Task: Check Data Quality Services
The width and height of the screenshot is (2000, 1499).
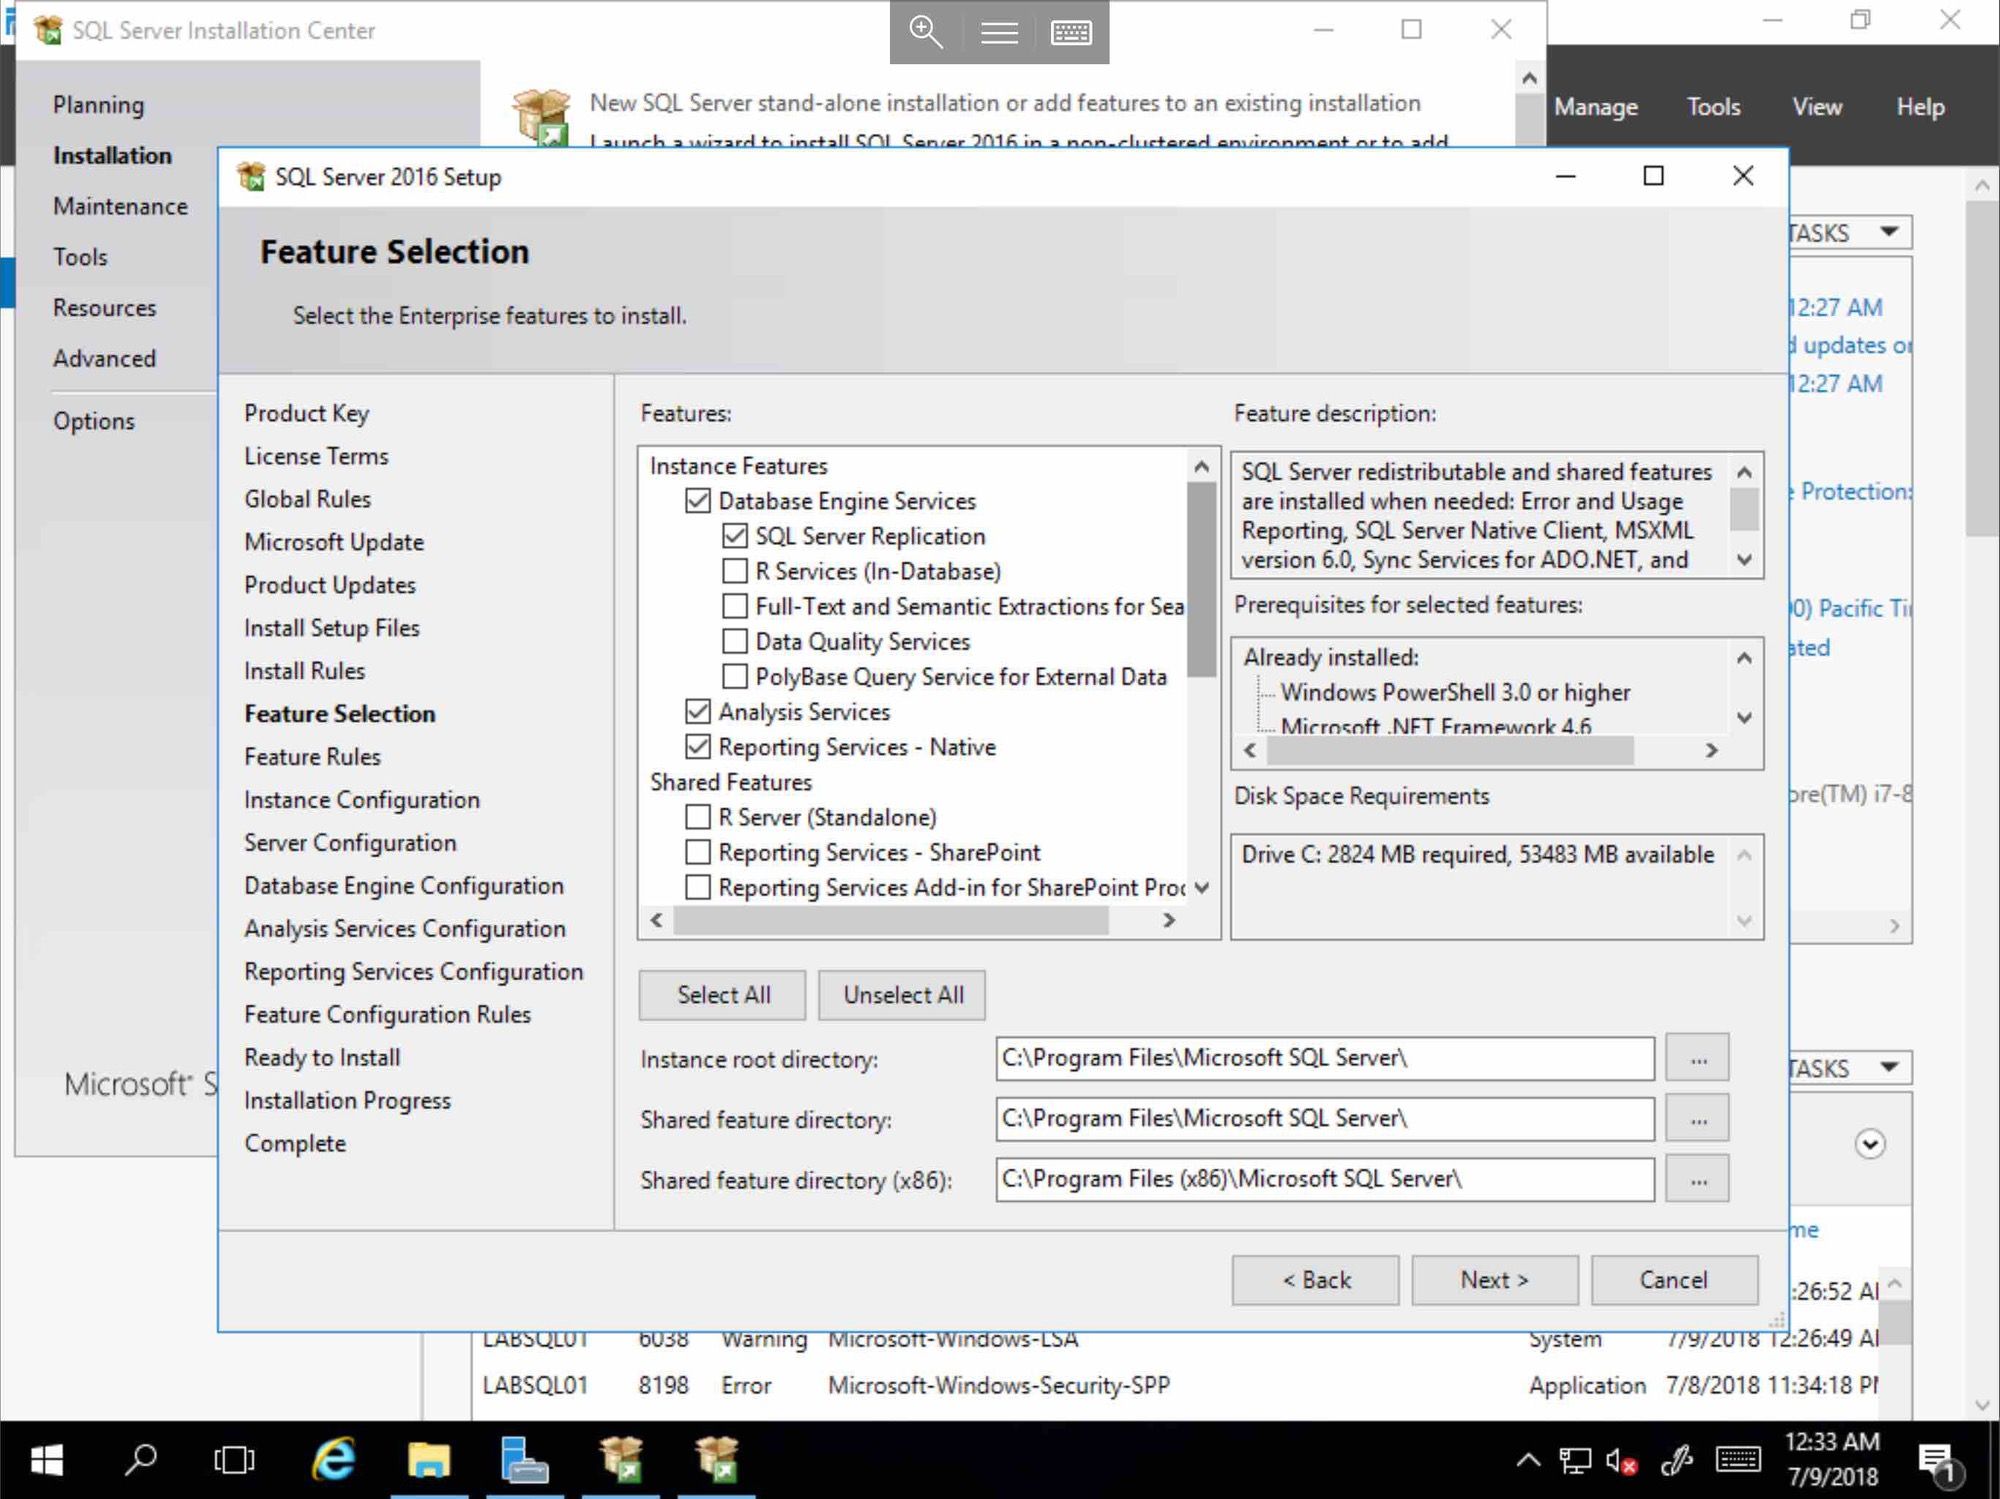Action: click(x=735, y=641)
